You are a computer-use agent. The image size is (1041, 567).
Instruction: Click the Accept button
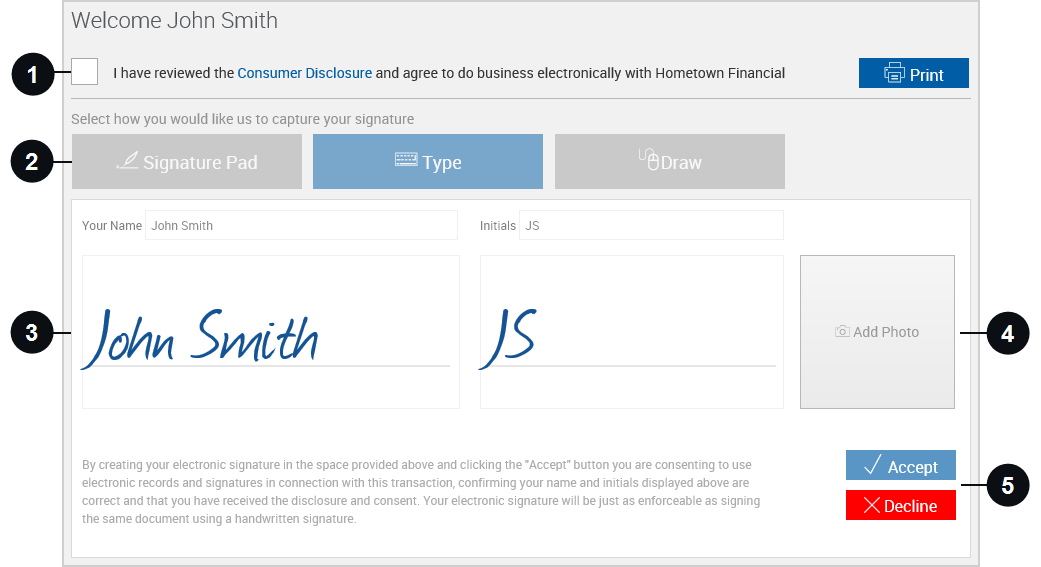coord(900,465)
